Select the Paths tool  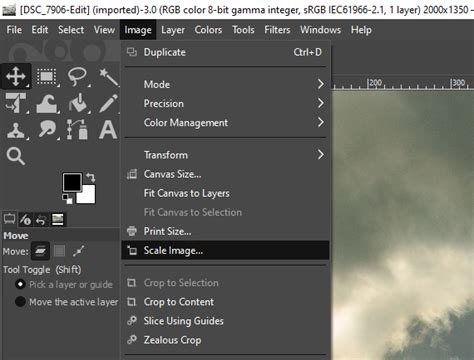77,129
